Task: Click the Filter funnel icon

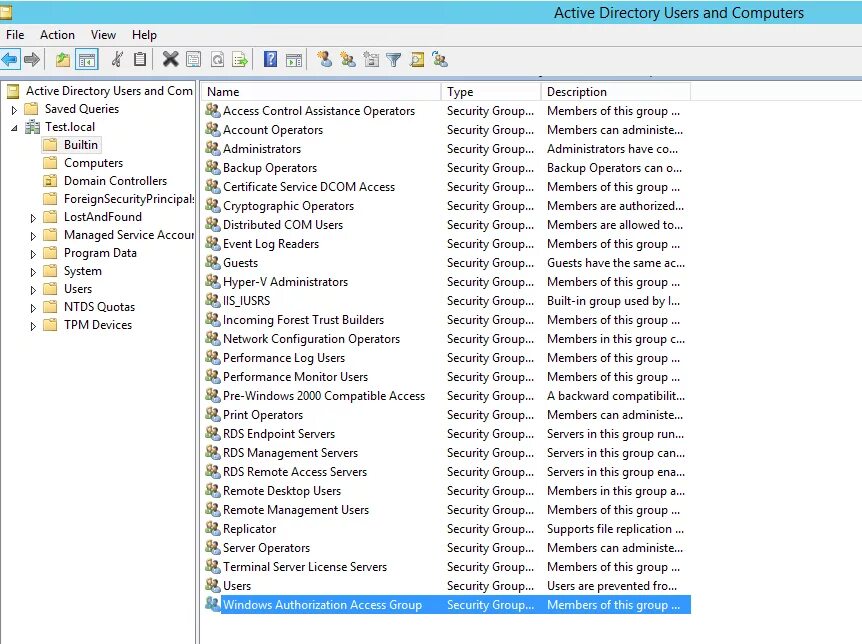Action: coord(394,59)
